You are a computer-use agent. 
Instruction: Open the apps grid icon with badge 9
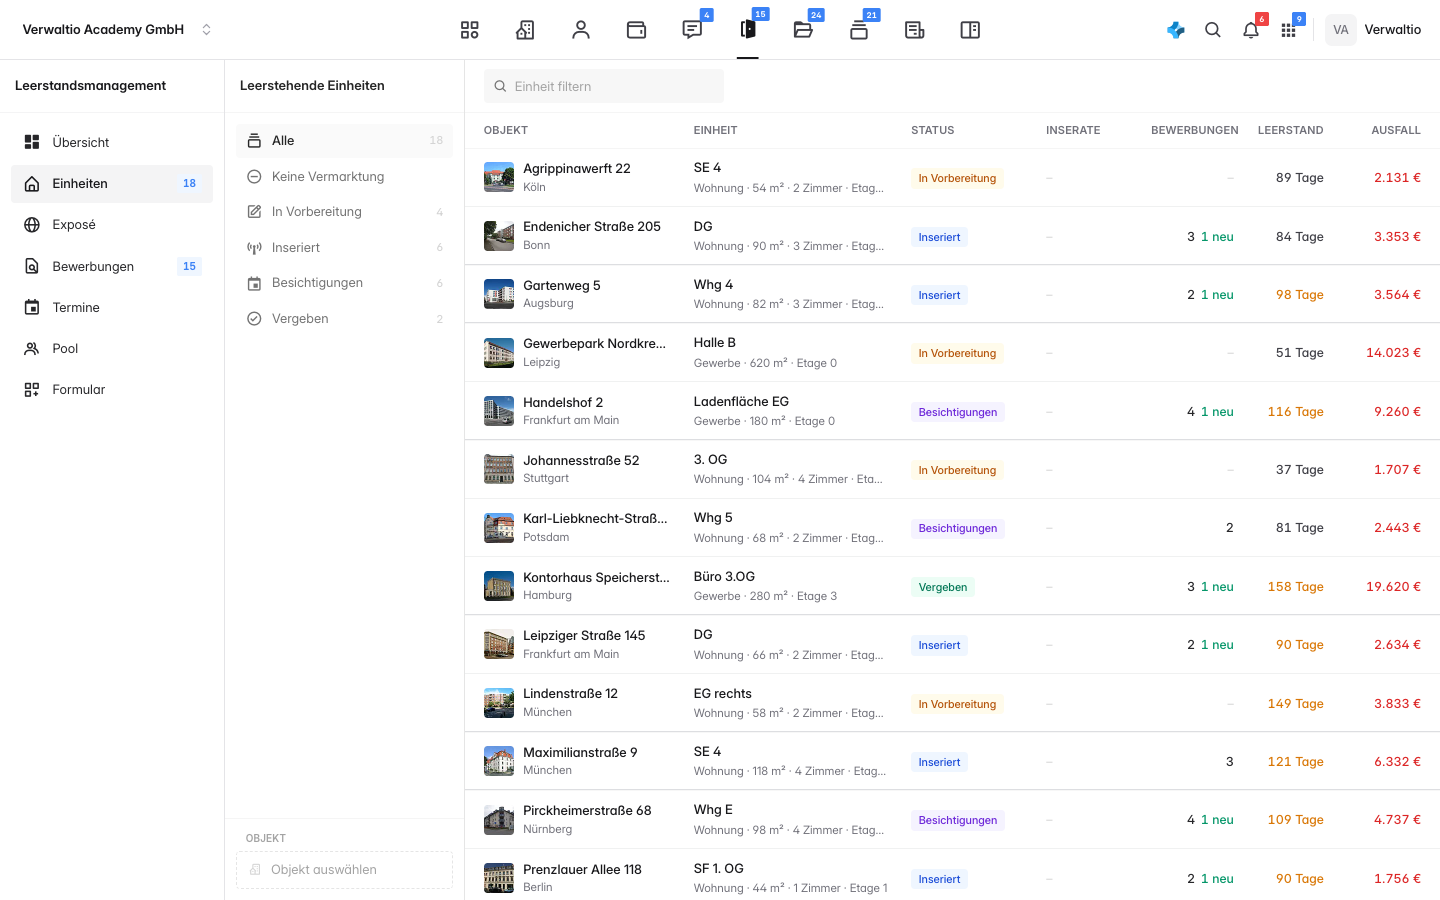(1288, 30)
